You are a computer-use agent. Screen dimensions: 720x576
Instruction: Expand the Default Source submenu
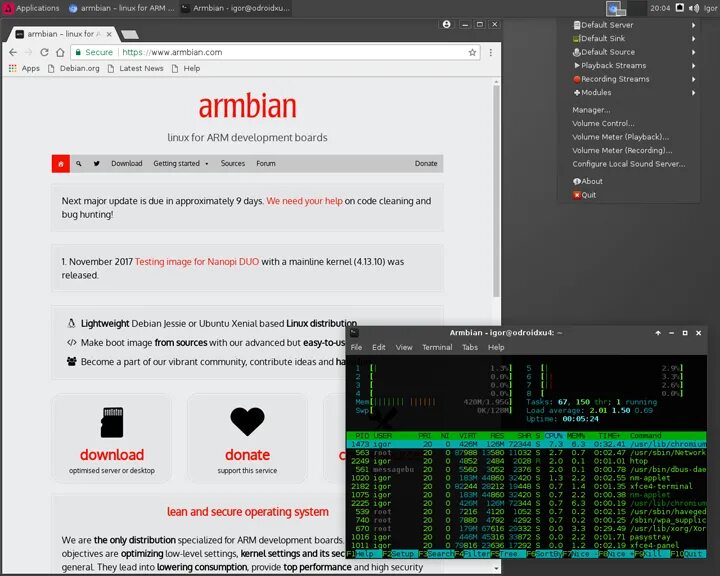pos(629,52)
